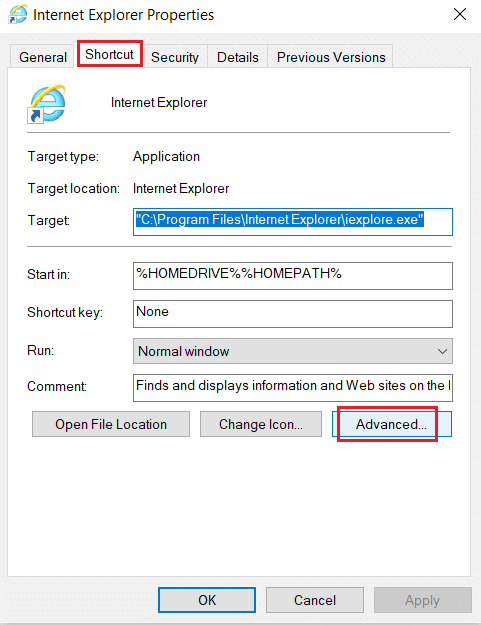Click the Comment text field
Image resolution: width=481 pixels, height=625 pixels.
click(293, 387)
